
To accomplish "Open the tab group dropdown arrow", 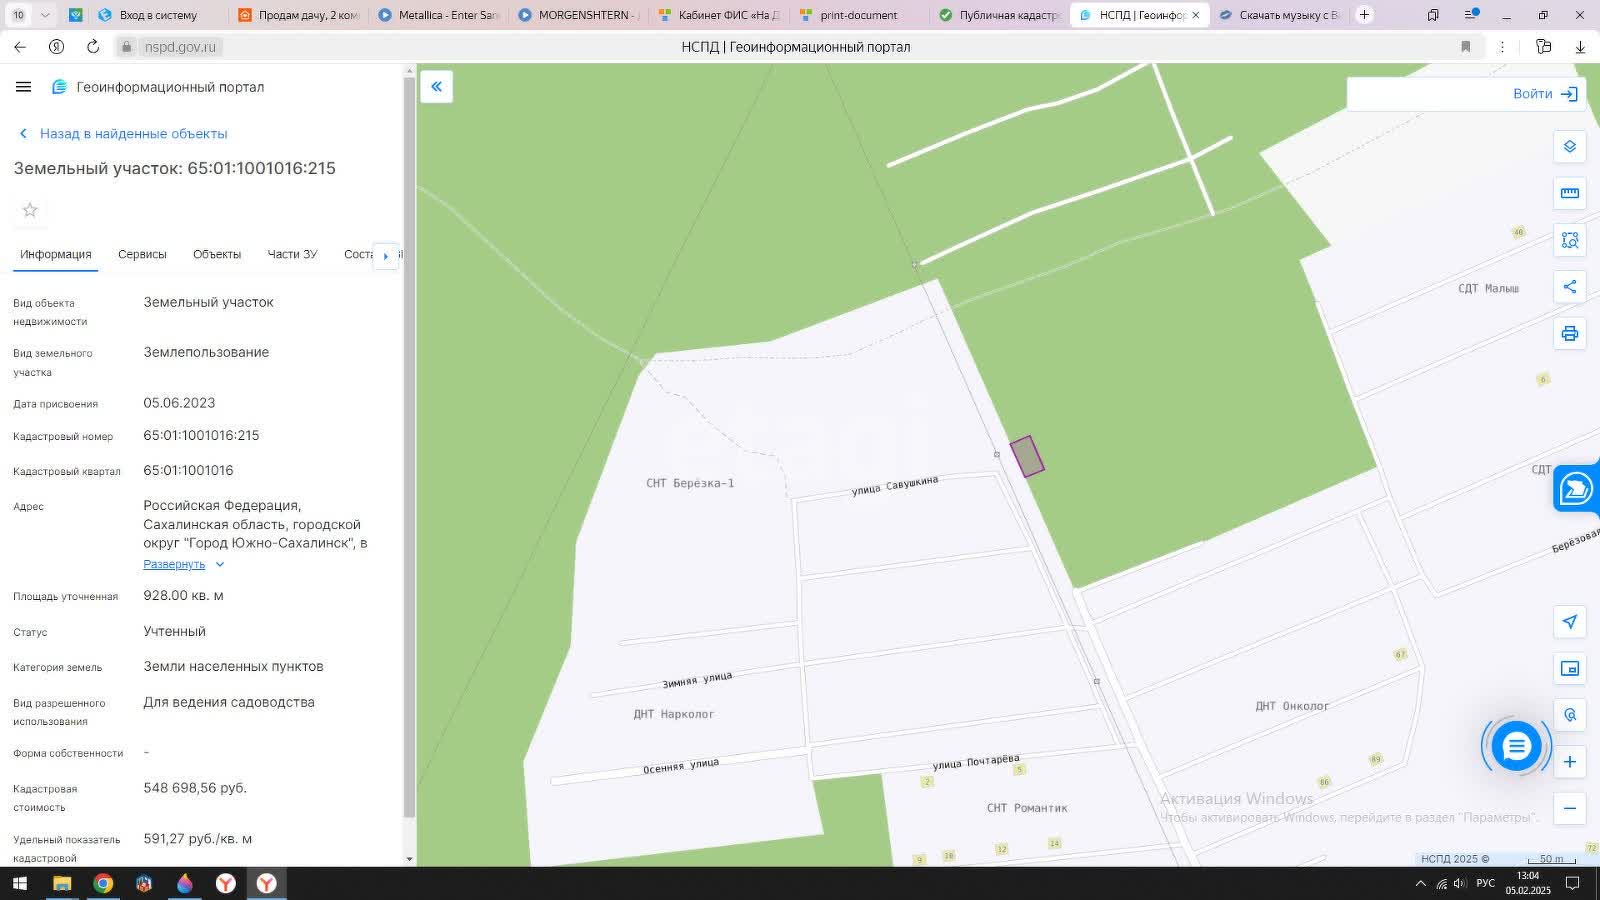I will click(44, 15).
